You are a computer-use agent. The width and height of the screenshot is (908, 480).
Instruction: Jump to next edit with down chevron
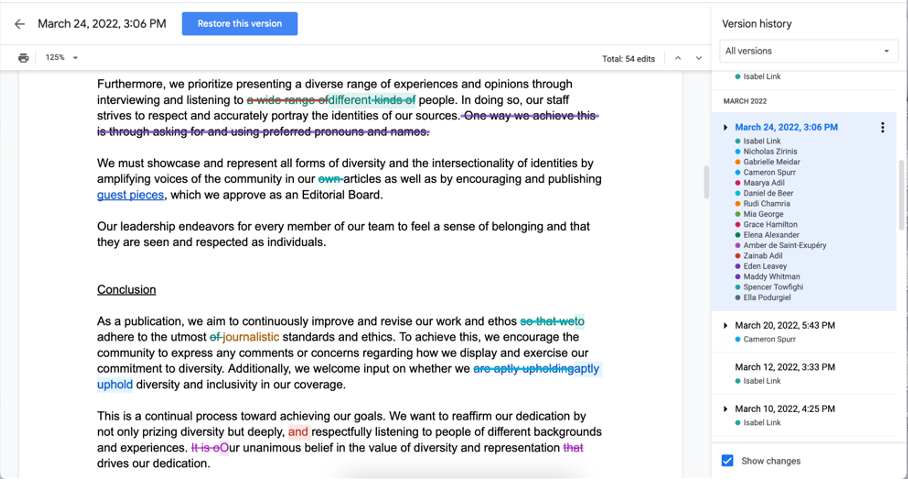[x=698, y=58]
